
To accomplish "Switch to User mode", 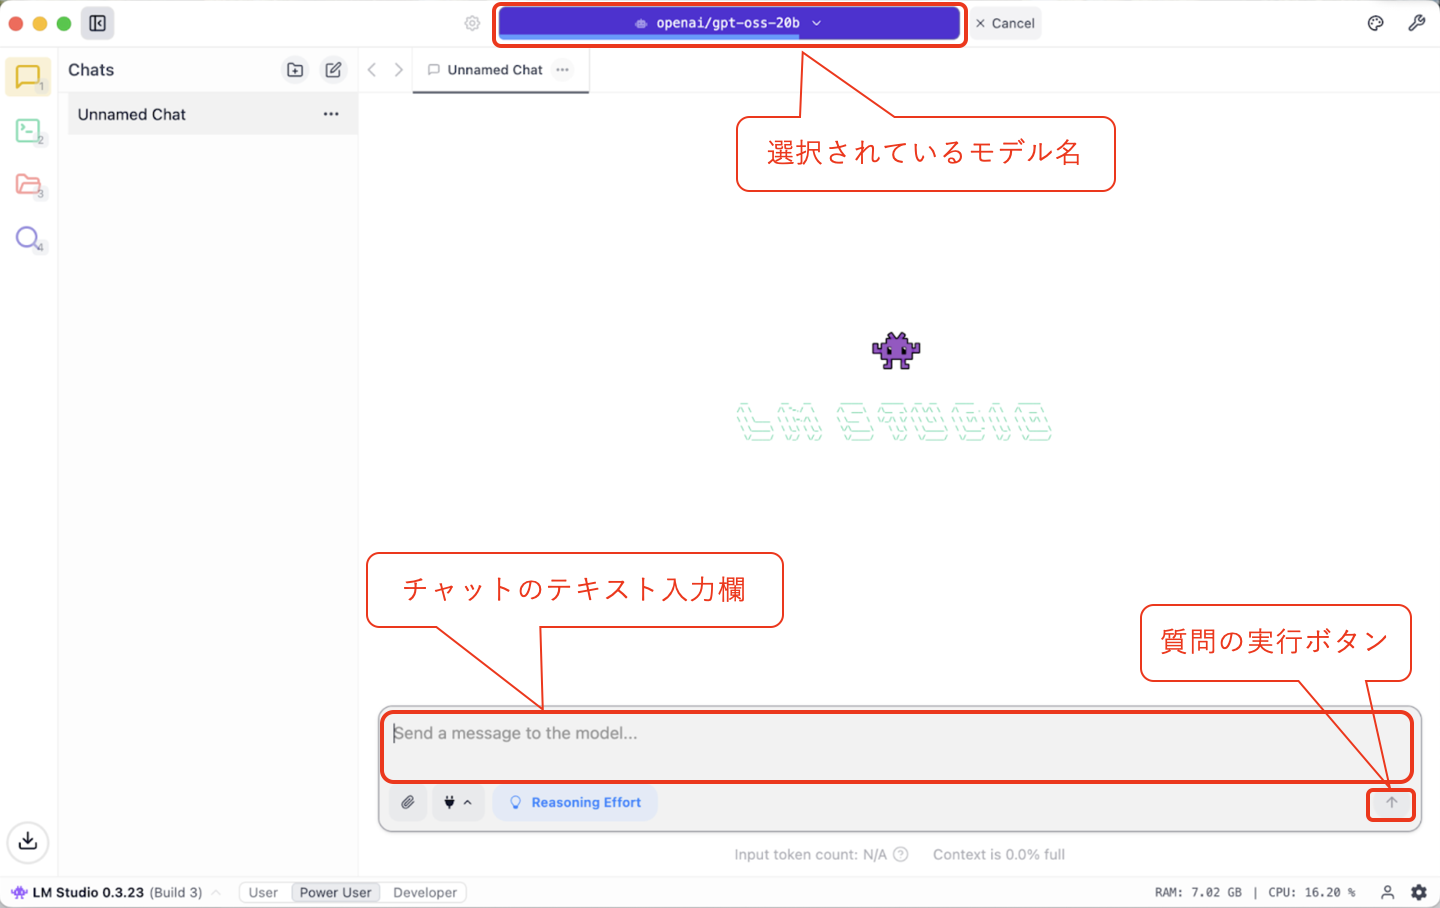I will (263, 892).
